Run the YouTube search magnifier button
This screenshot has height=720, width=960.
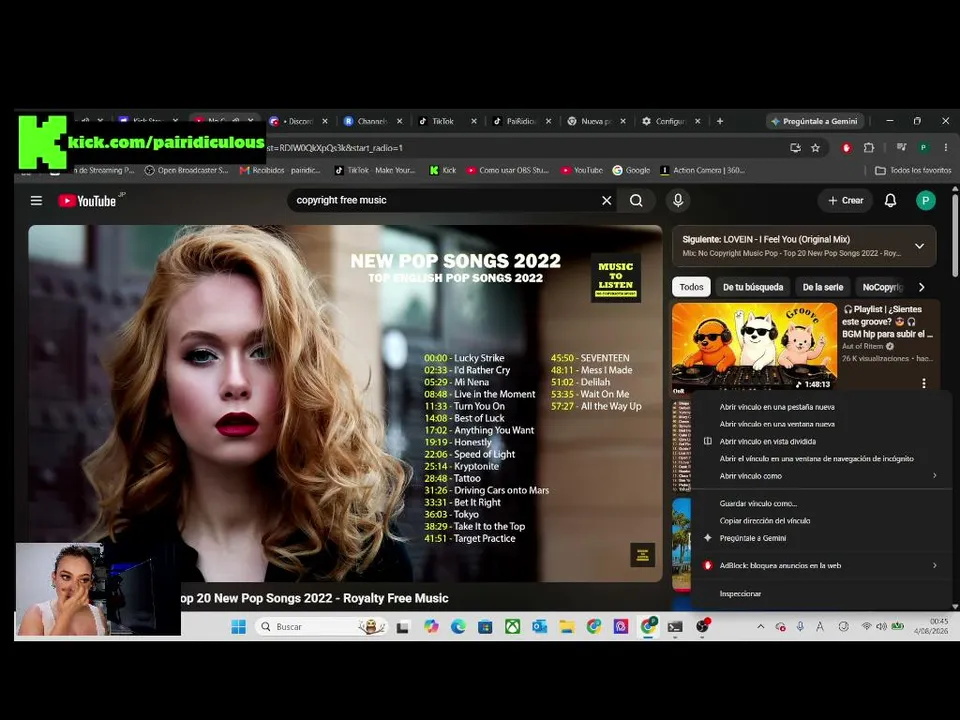point(636,201)
